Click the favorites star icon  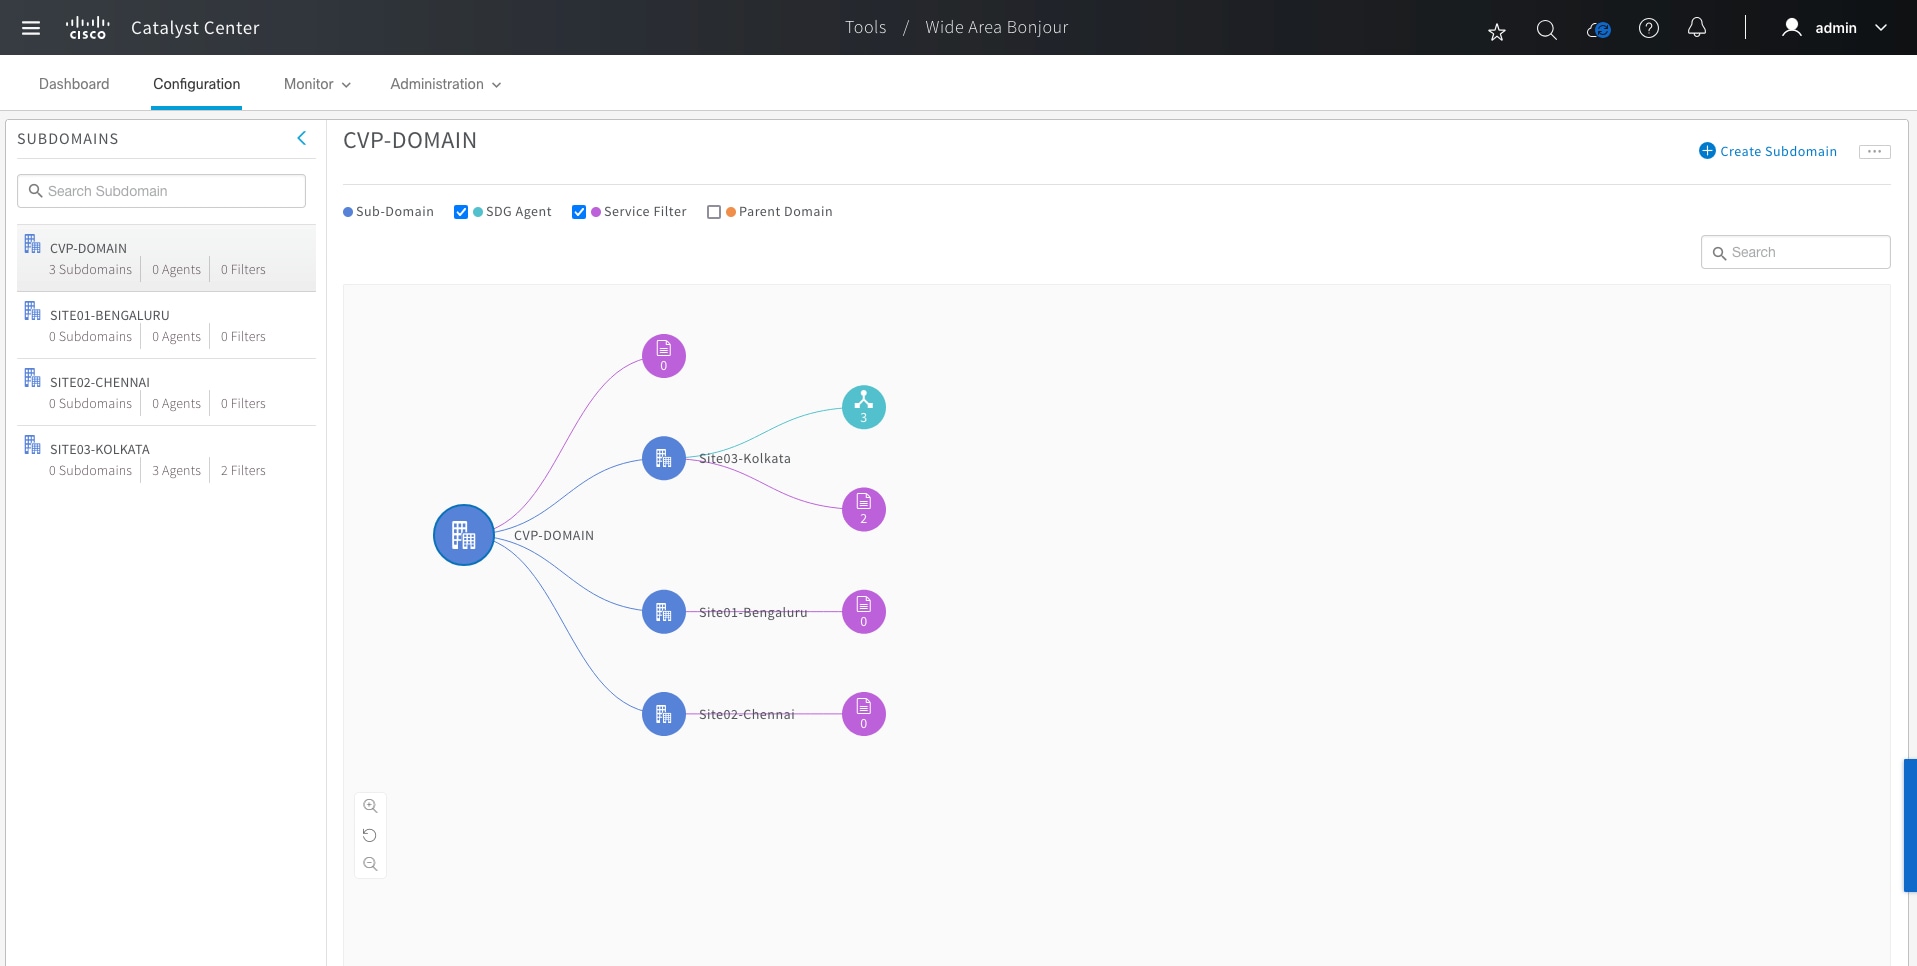(x=1496, y=32)
